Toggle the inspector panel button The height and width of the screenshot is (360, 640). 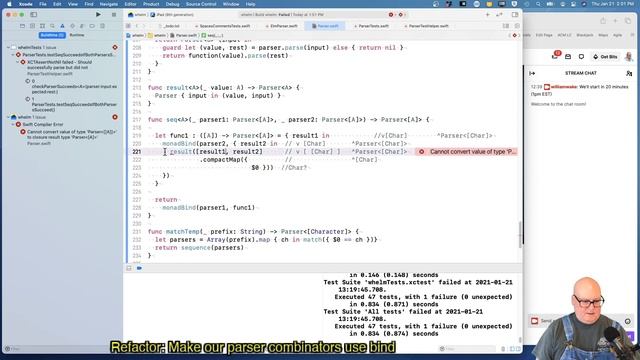tap(515, 15)
